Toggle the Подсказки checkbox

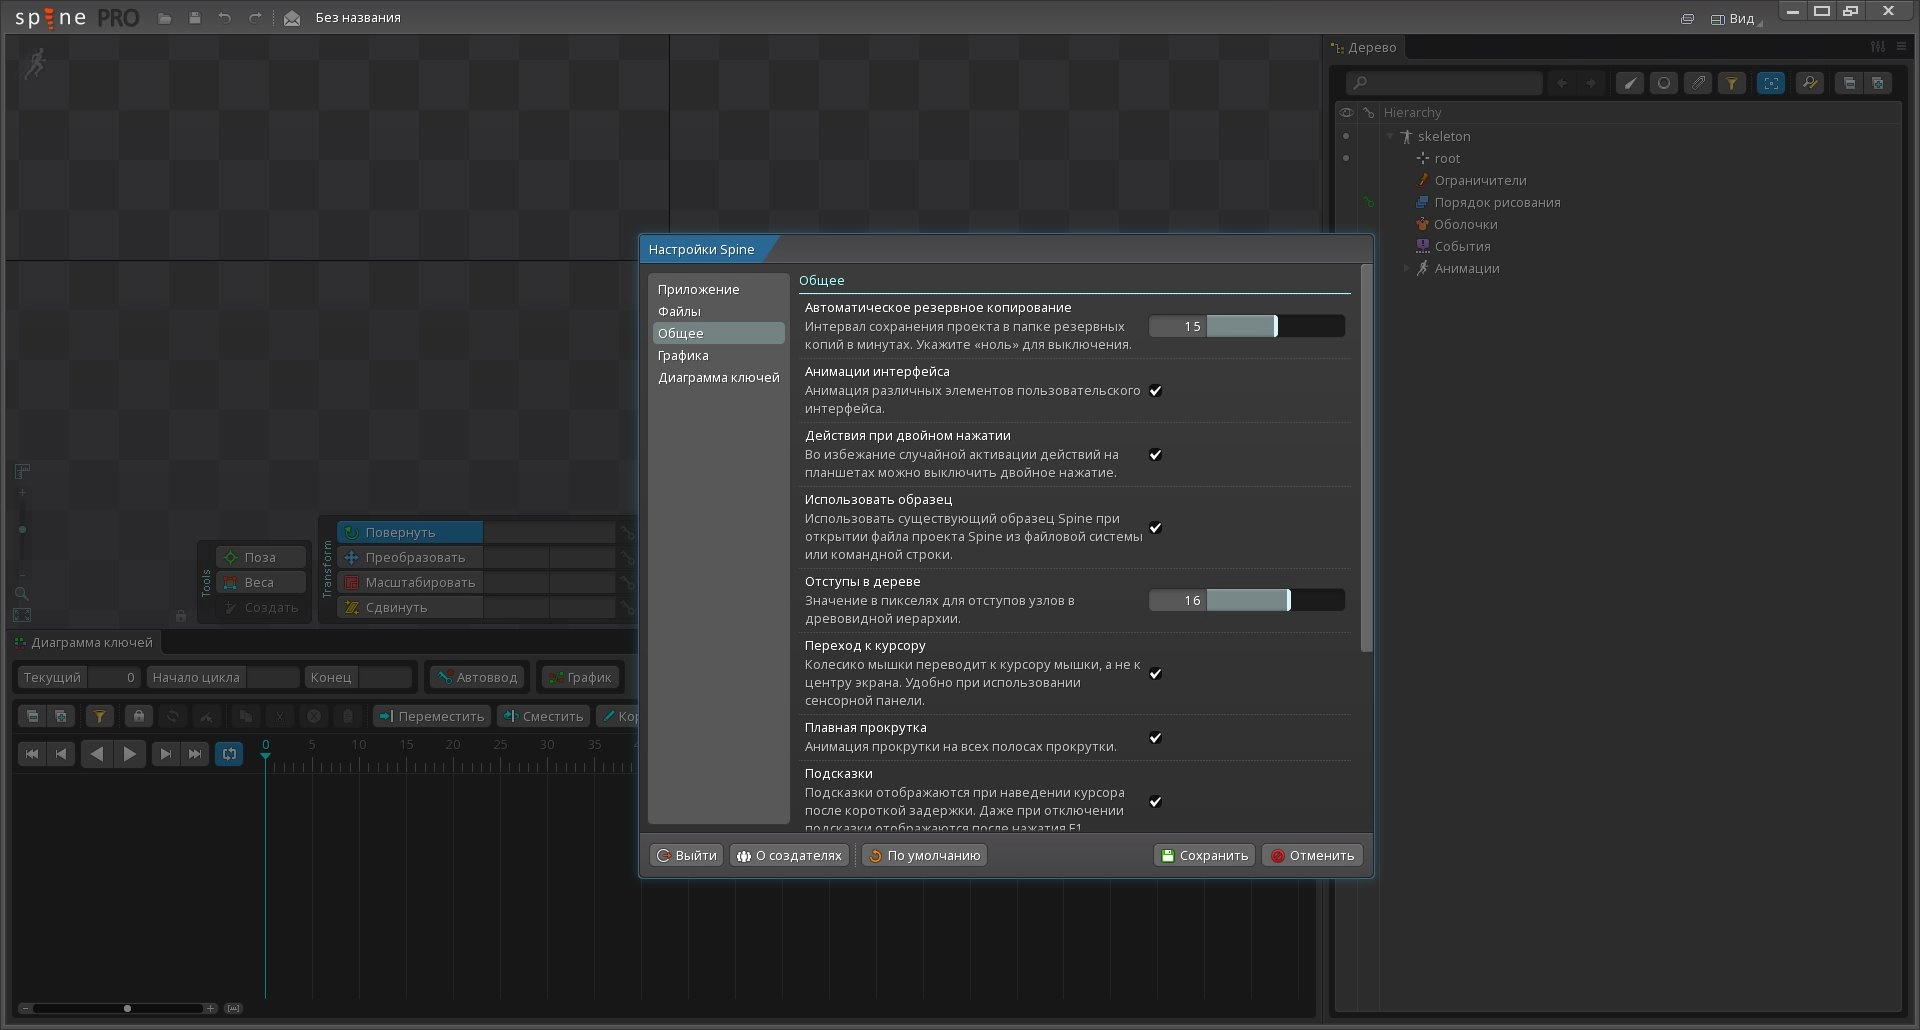1155,801
